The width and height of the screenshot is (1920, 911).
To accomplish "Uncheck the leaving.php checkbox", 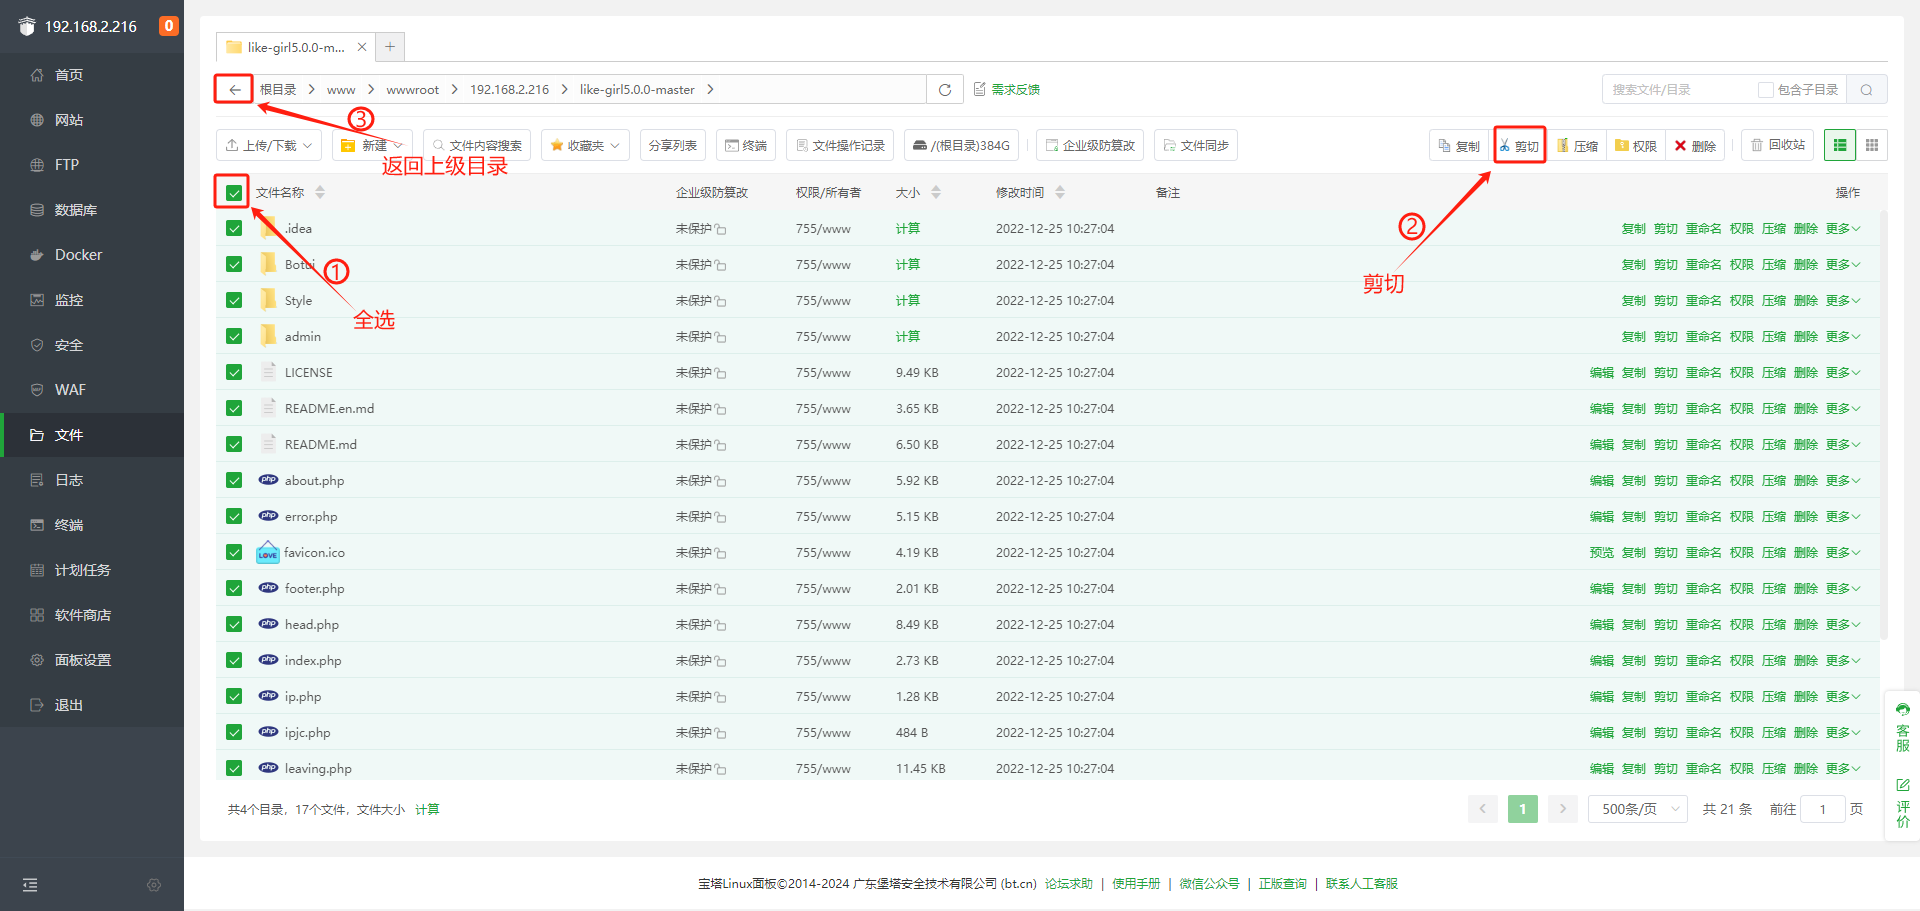I will click(234, 768).
